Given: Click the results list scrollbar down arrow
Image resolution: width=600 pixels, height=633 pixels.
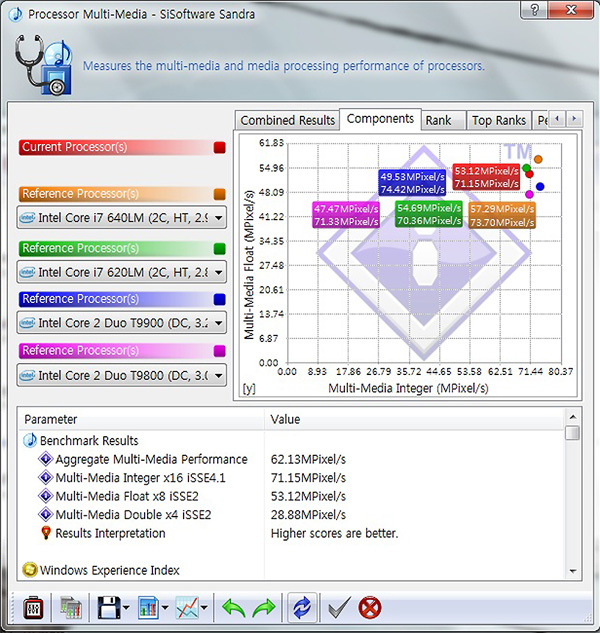Looking at the screenshot, I should tap(573, 571).
